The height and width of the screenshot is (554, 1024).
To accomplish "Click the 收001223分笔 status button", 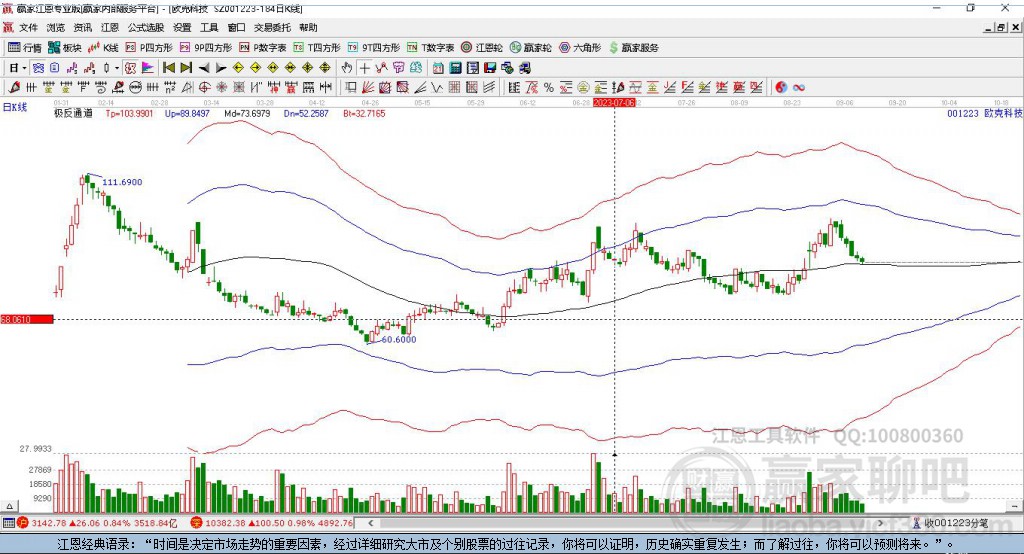I will 950,523.
